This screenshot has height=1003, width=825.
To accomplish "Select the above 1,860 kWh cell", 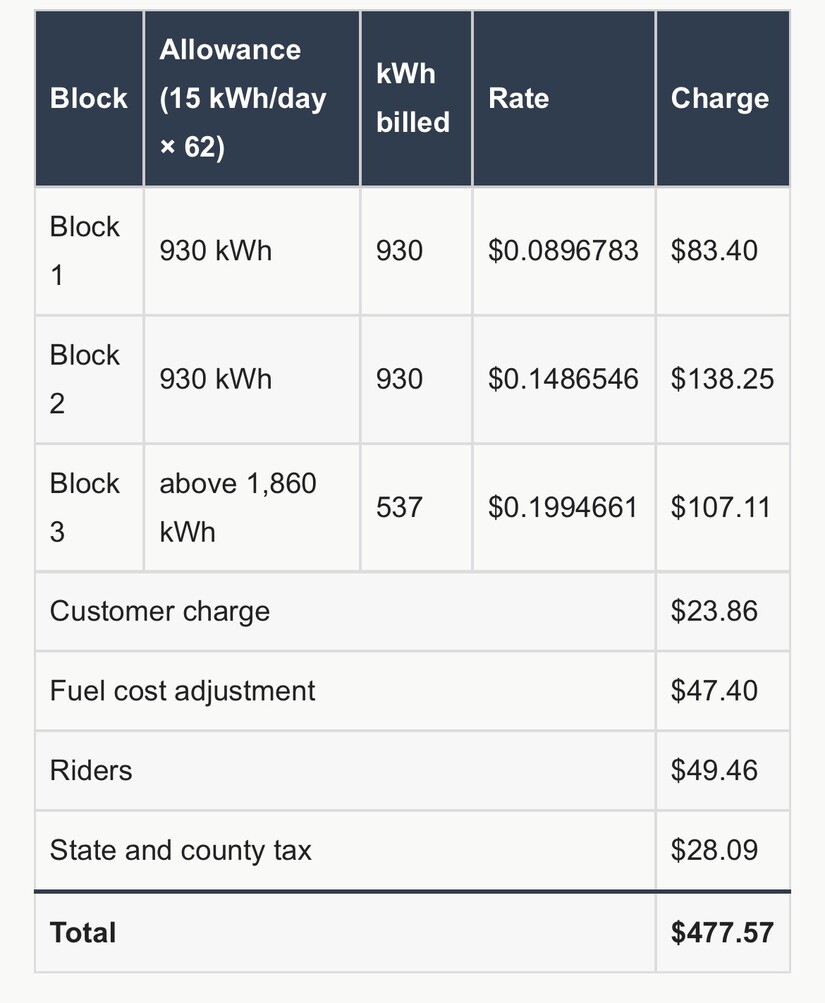I will click(x=252, y=507).
